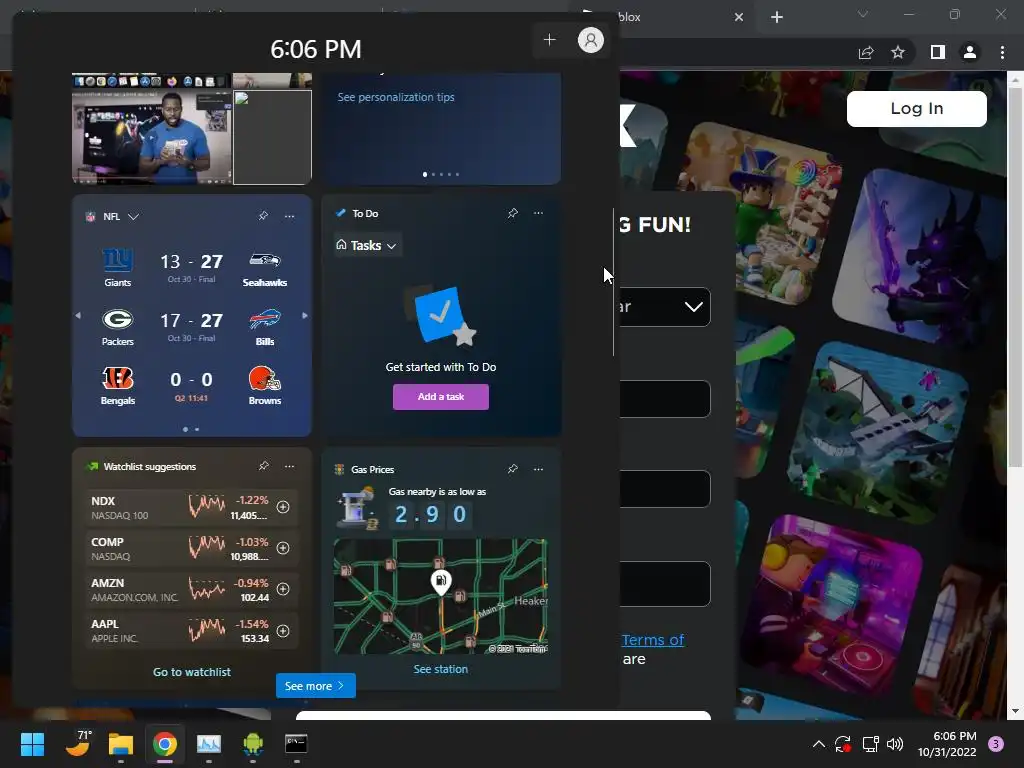Open gas prices map

tap(441, 596)
